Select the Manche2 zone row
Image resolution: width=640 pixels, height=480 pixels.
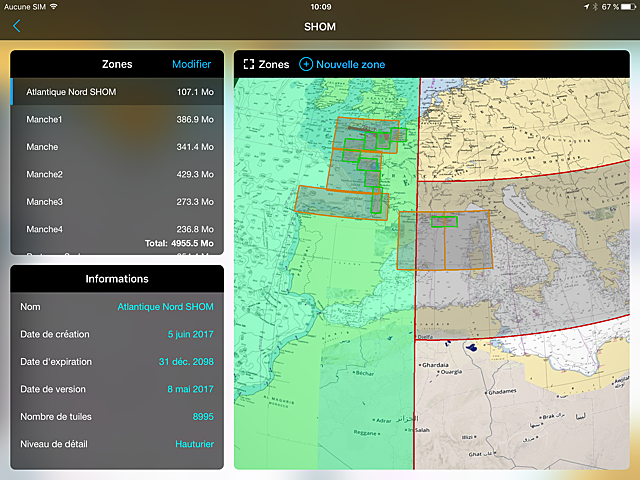pos(117,174)
